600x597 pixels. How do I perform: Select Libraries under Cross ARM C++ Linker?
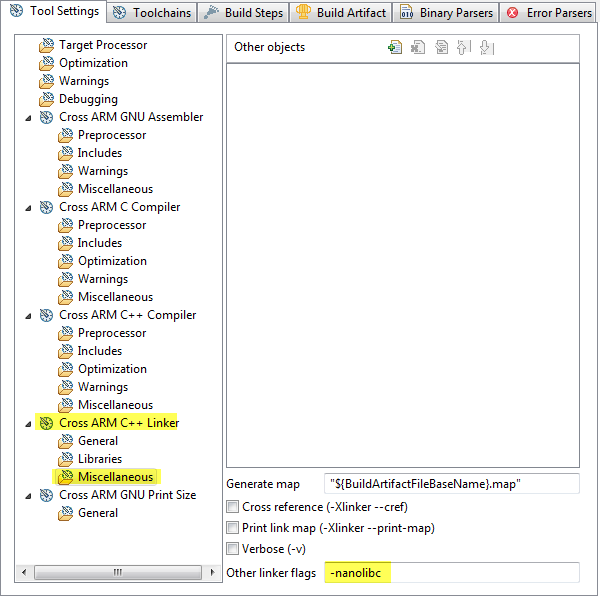click(x=100, y=459)
